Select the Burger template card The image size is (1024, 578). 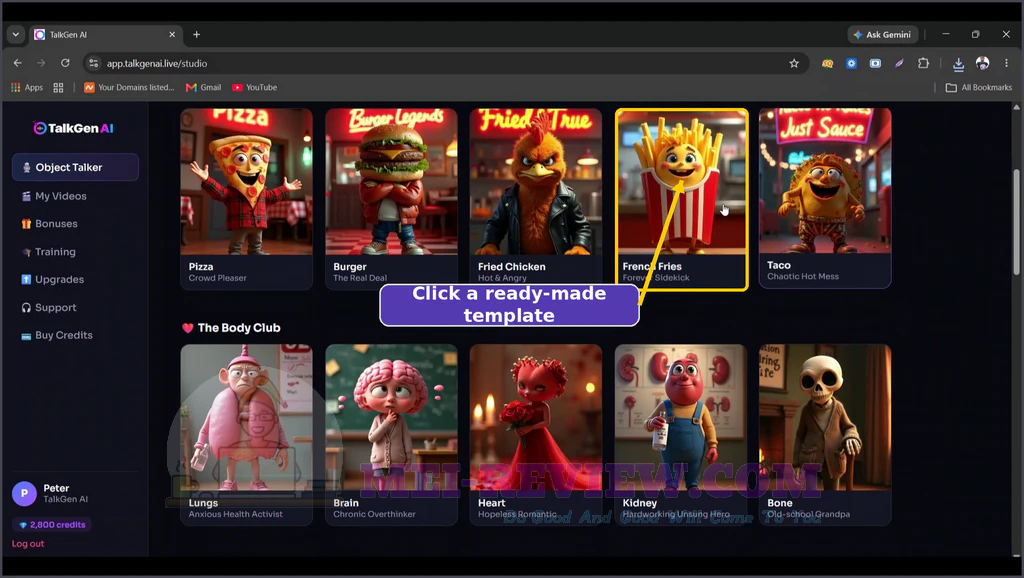(x=391, y=199)
